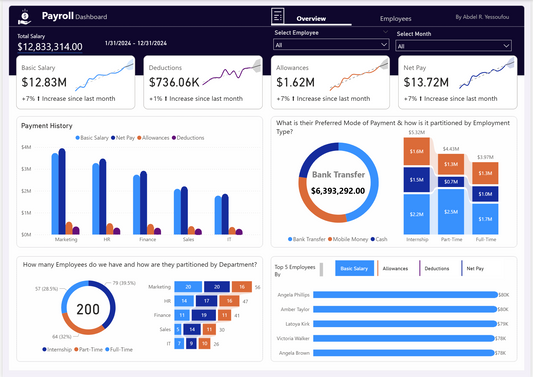Click the date range 1/31/2024 - 12/31/2024
This screenshot has height=377, width=533.
click(136, 43)
